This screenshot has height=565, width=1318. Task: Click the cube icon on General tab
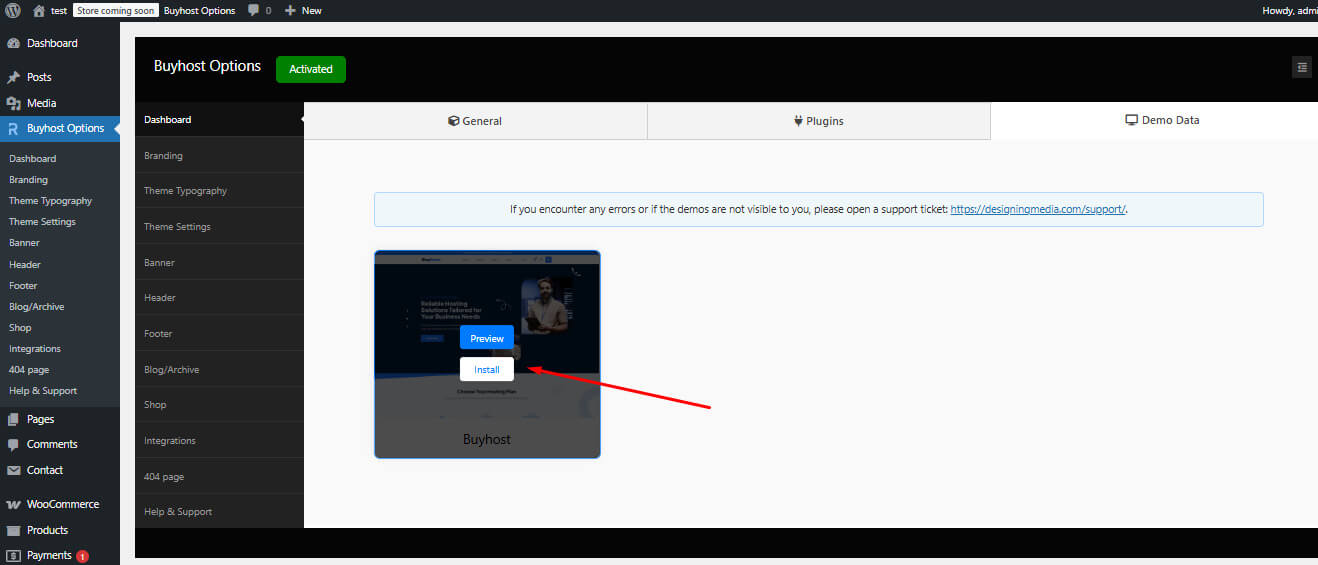pos(454,121)
